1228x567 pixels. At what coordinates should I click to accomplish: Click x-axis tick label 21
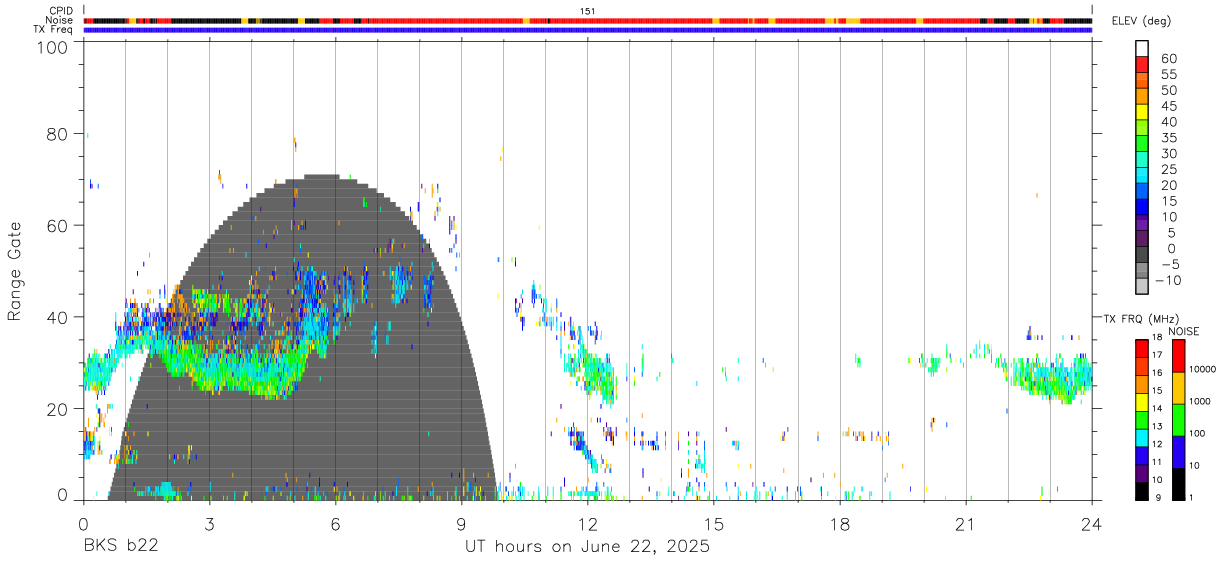pyautogui.click(x=965, y=523)
